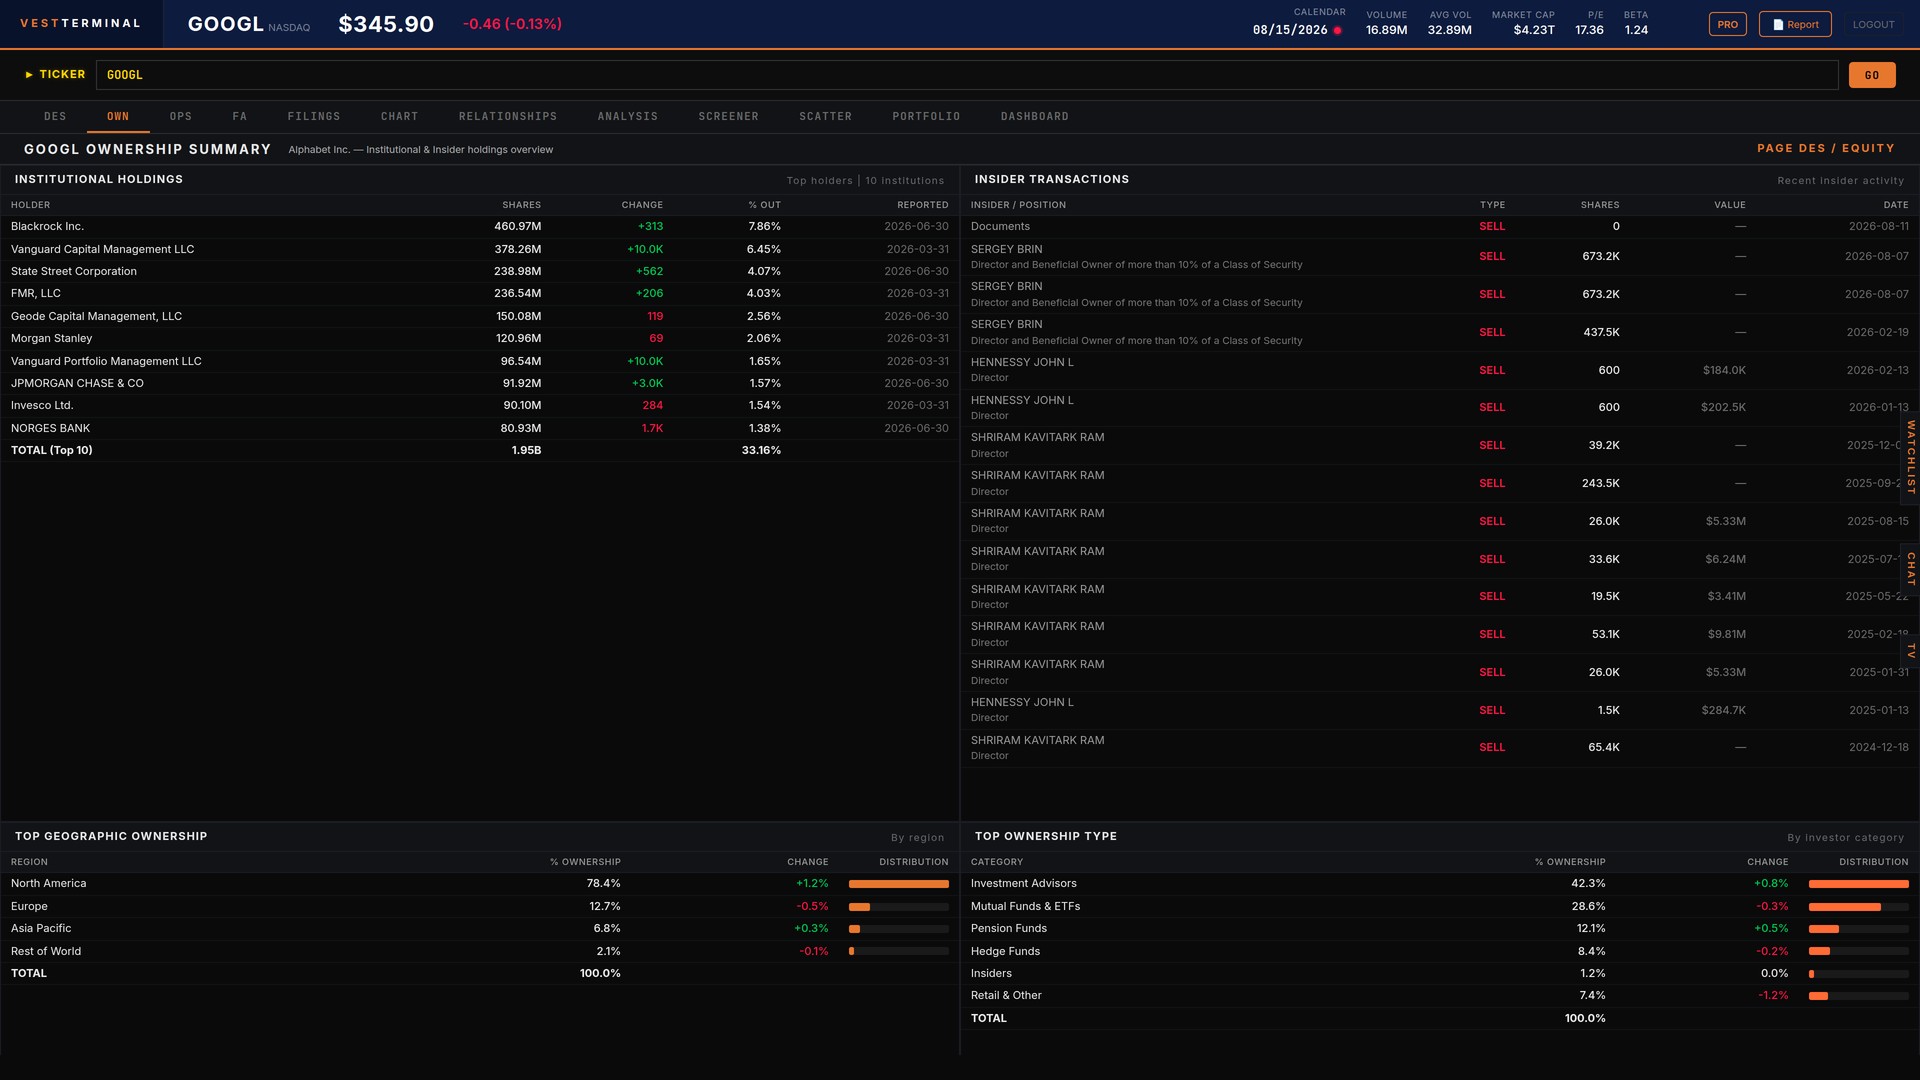Screen dimensions: 1920x1080
Task: Open the RELATIONSHIPS tab
Action: (x=508, y=117)
